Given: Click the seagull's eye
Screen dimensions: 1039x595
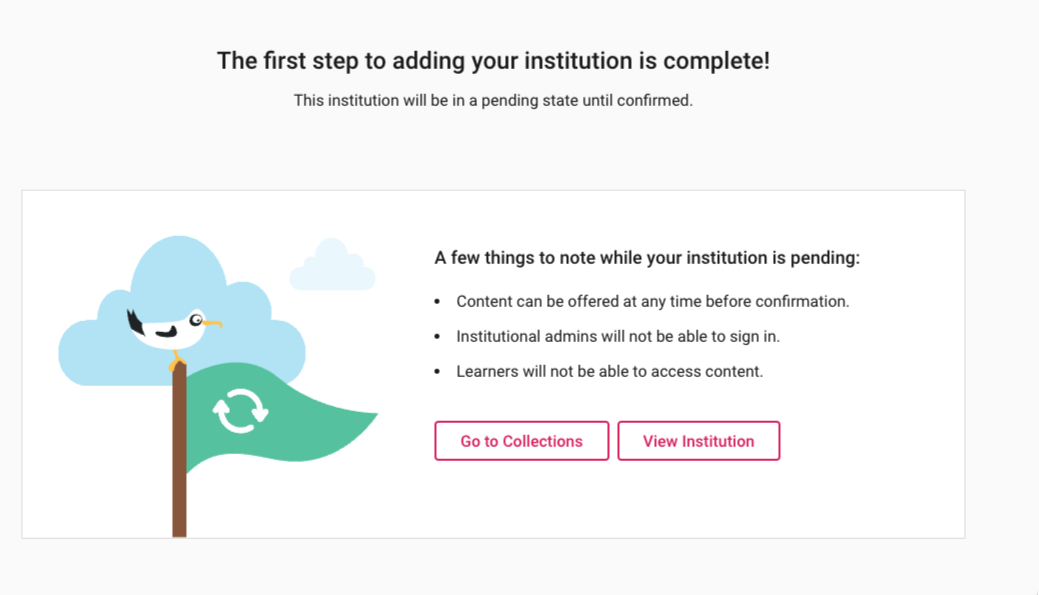Looking at the screenshot, I should tap(197, 320).
